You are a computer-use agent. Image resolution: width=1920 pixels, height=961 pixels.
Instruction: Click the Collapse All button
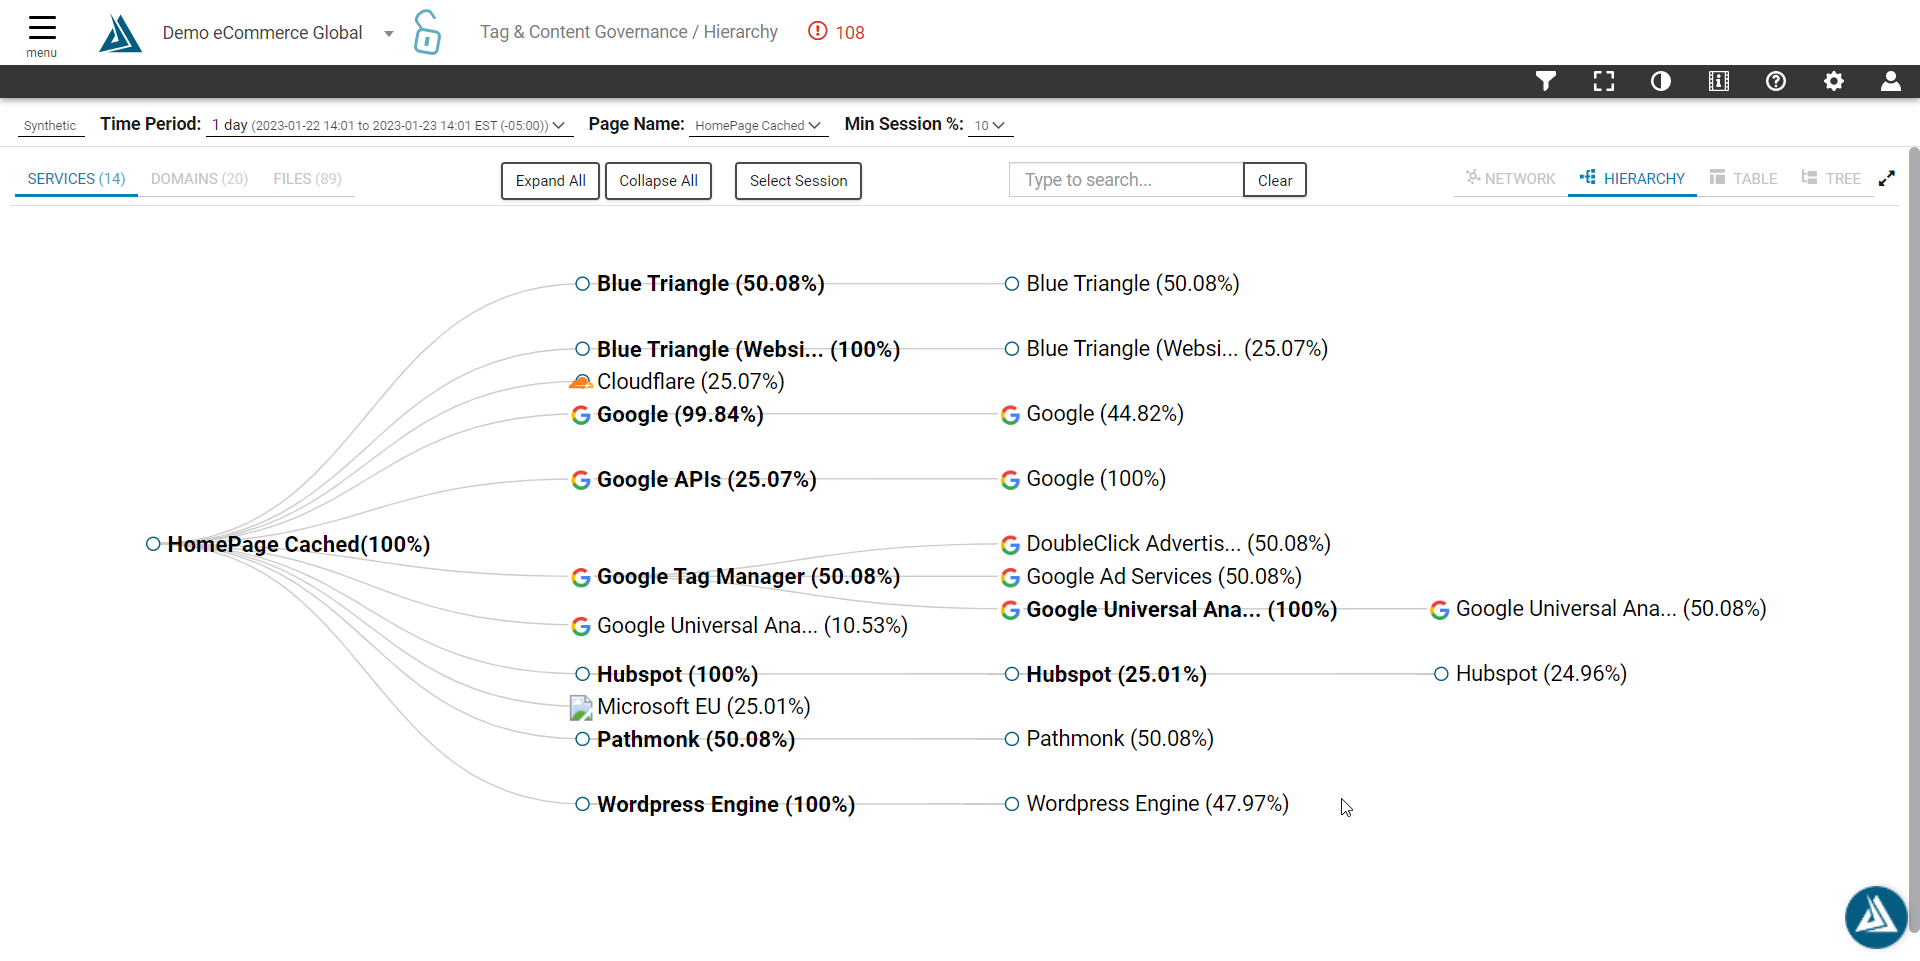tap(658, 181)
